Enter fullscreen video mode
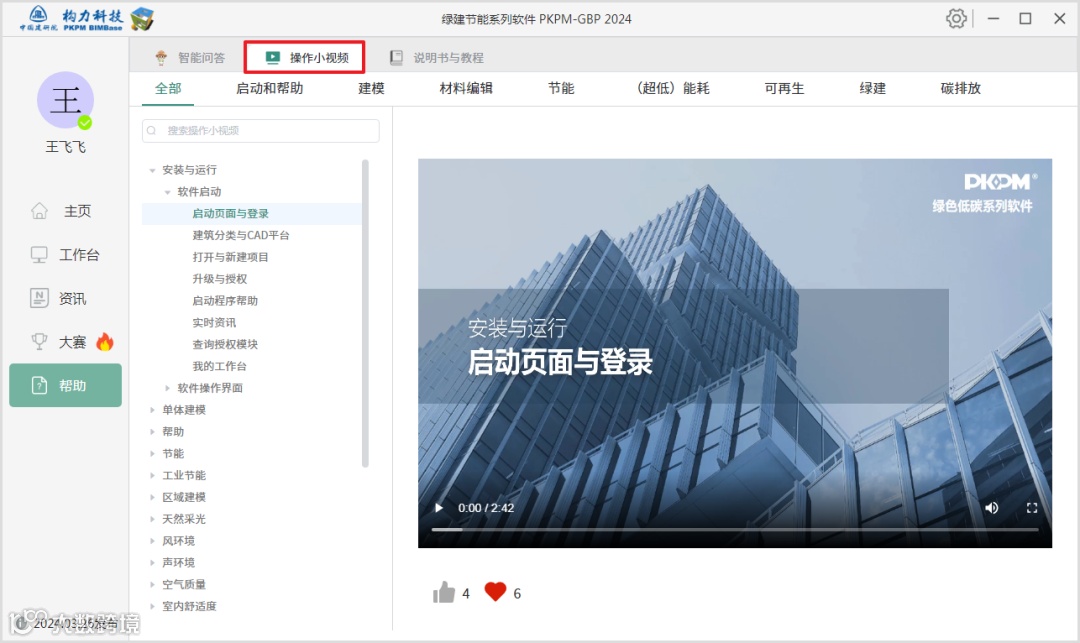1080x643 pixels. 1032,508
